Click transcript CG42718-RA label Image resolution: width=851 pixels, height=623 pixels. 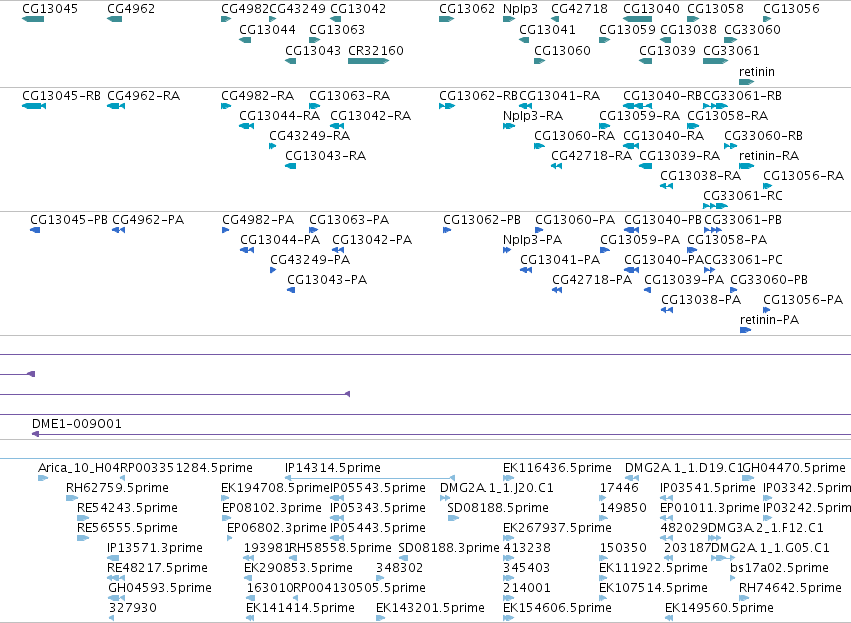pos(591,156)
